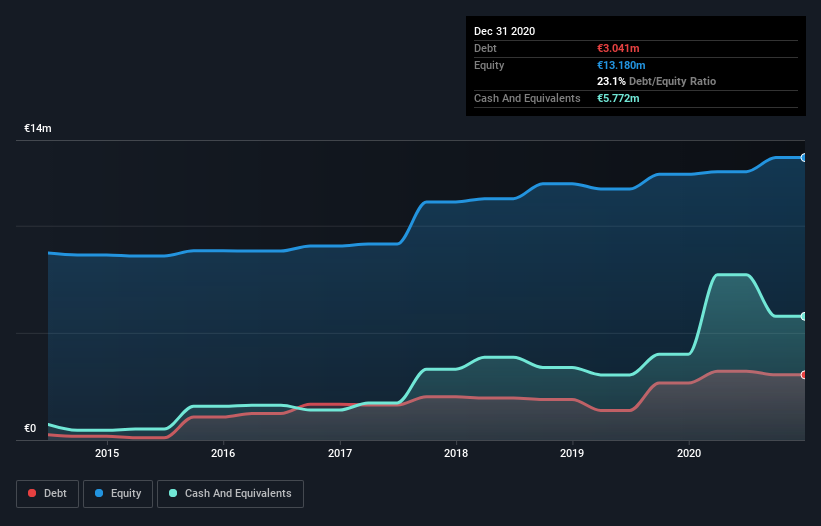The height and width of the screenshot is (526, 821).
Task: Click Cash And Equivalents label in tooltip
Action: (527, 98)
